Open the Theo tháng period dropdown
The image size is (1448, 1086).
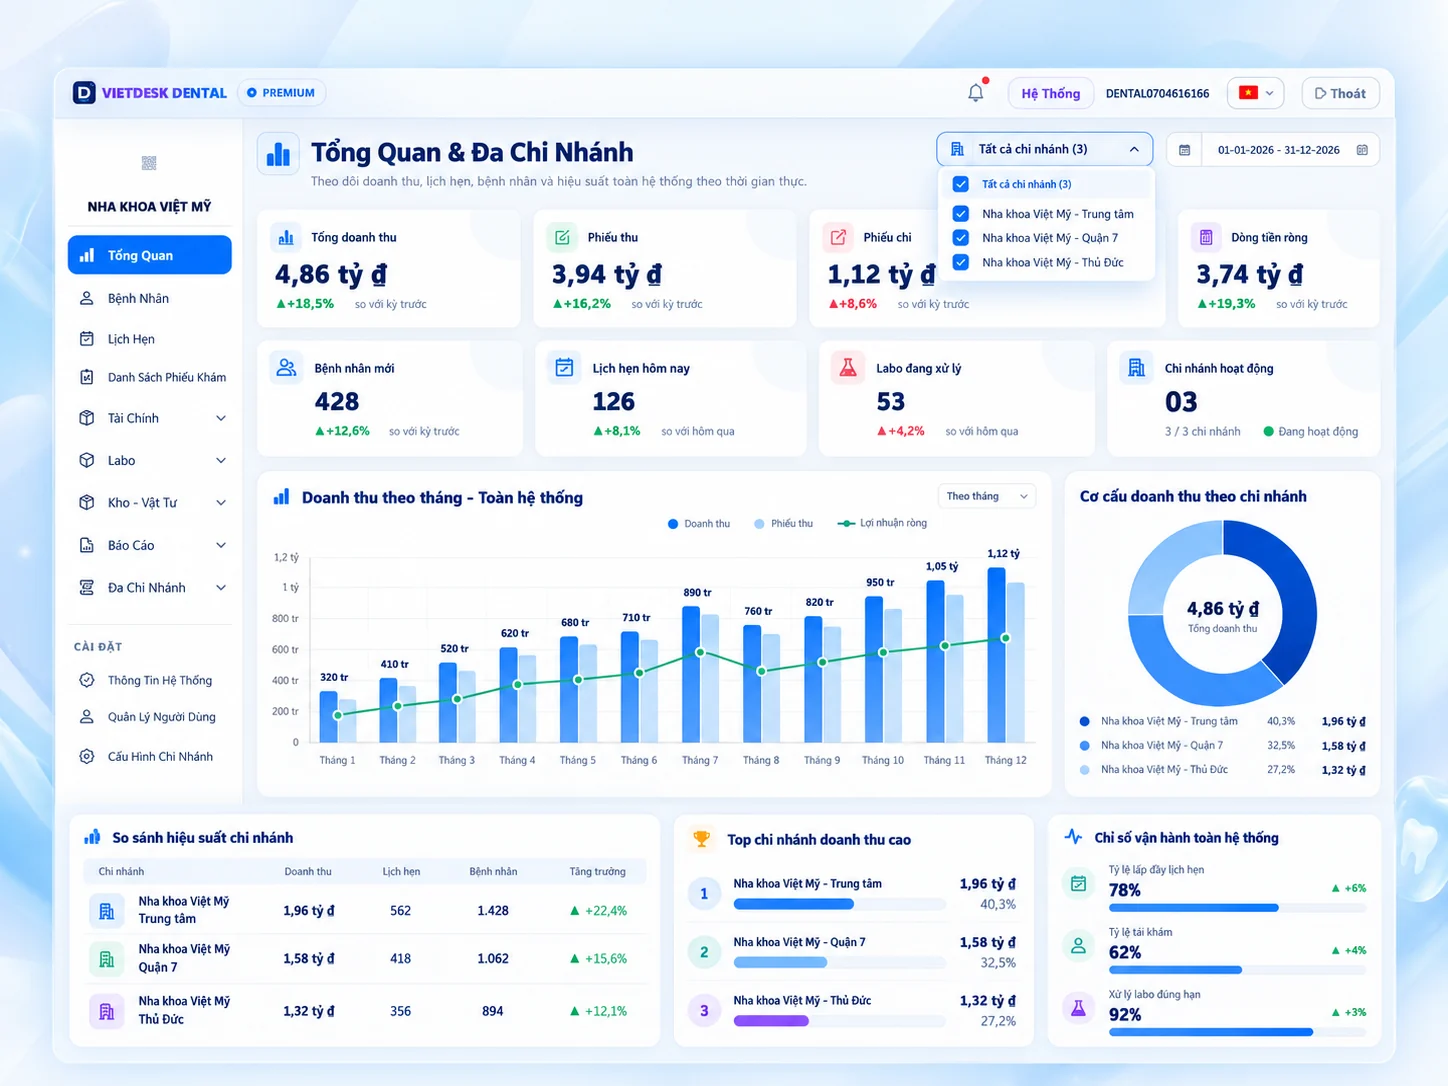(x=987, y=496)
